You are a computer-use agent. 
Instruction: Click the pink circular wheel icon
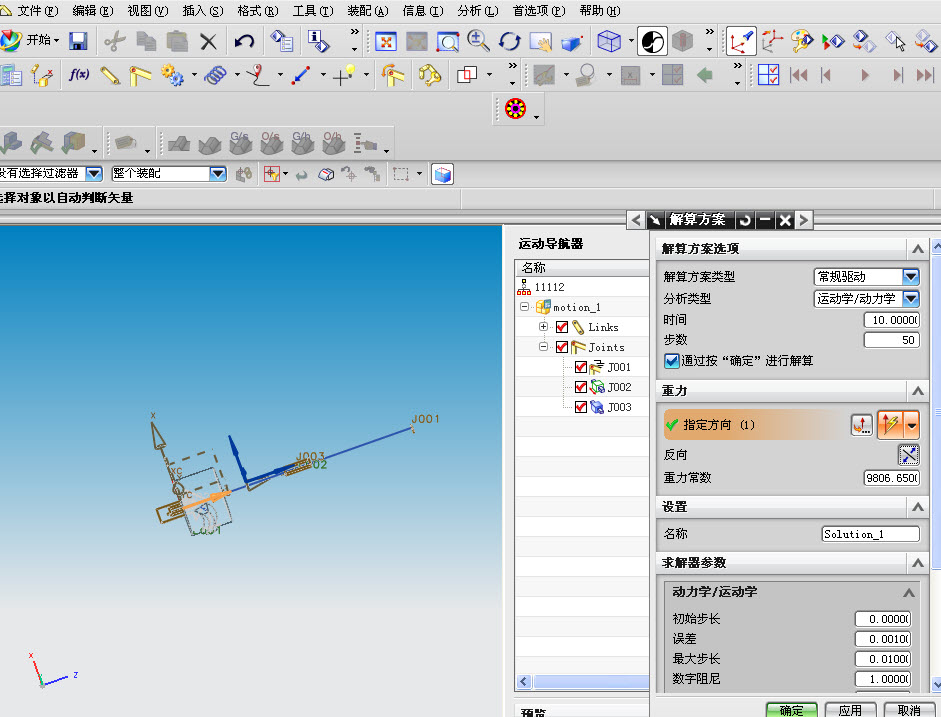516,109
